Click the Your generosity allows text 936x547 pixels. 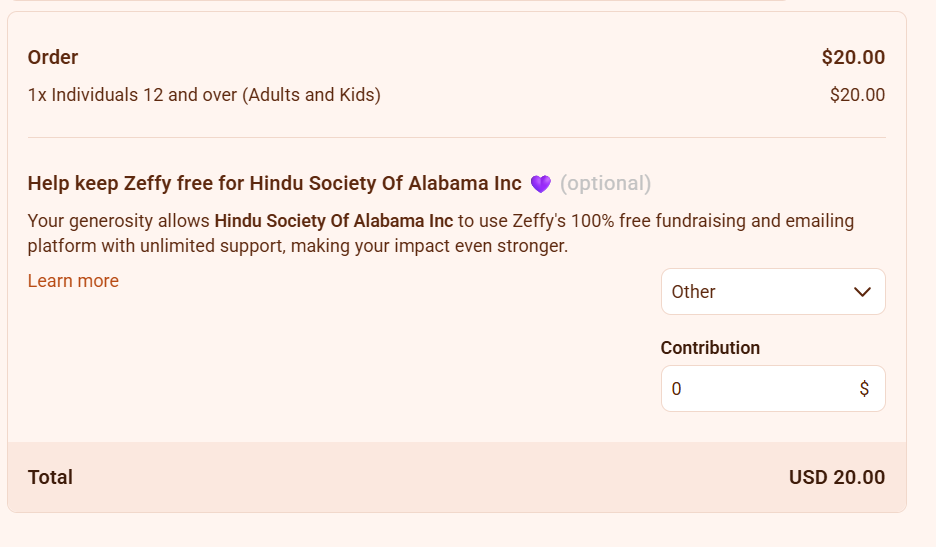click(119, 221)
